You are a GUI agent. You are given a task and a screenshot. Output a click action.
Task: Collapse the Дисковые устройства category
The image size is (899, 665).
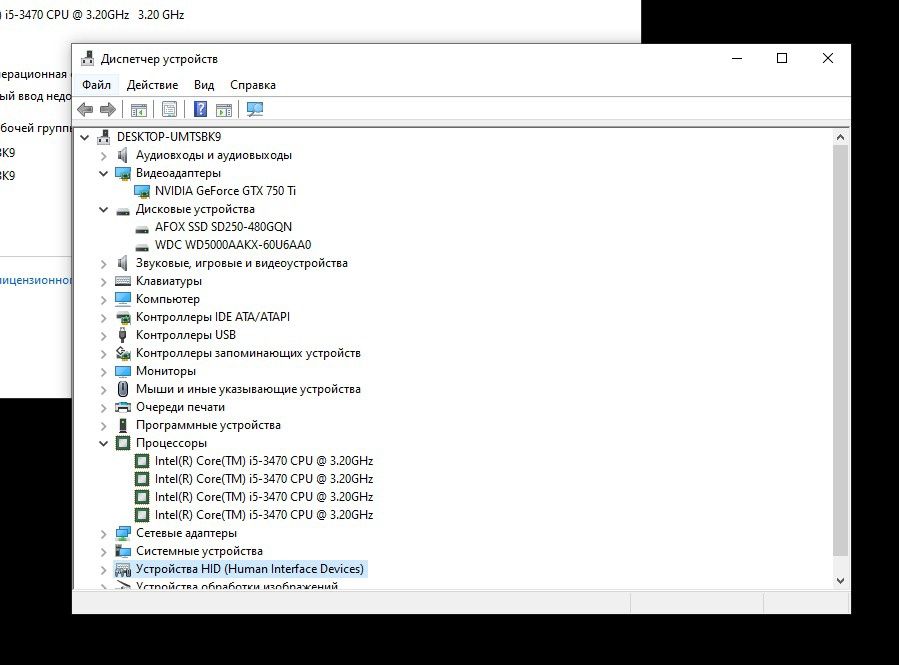104,209
